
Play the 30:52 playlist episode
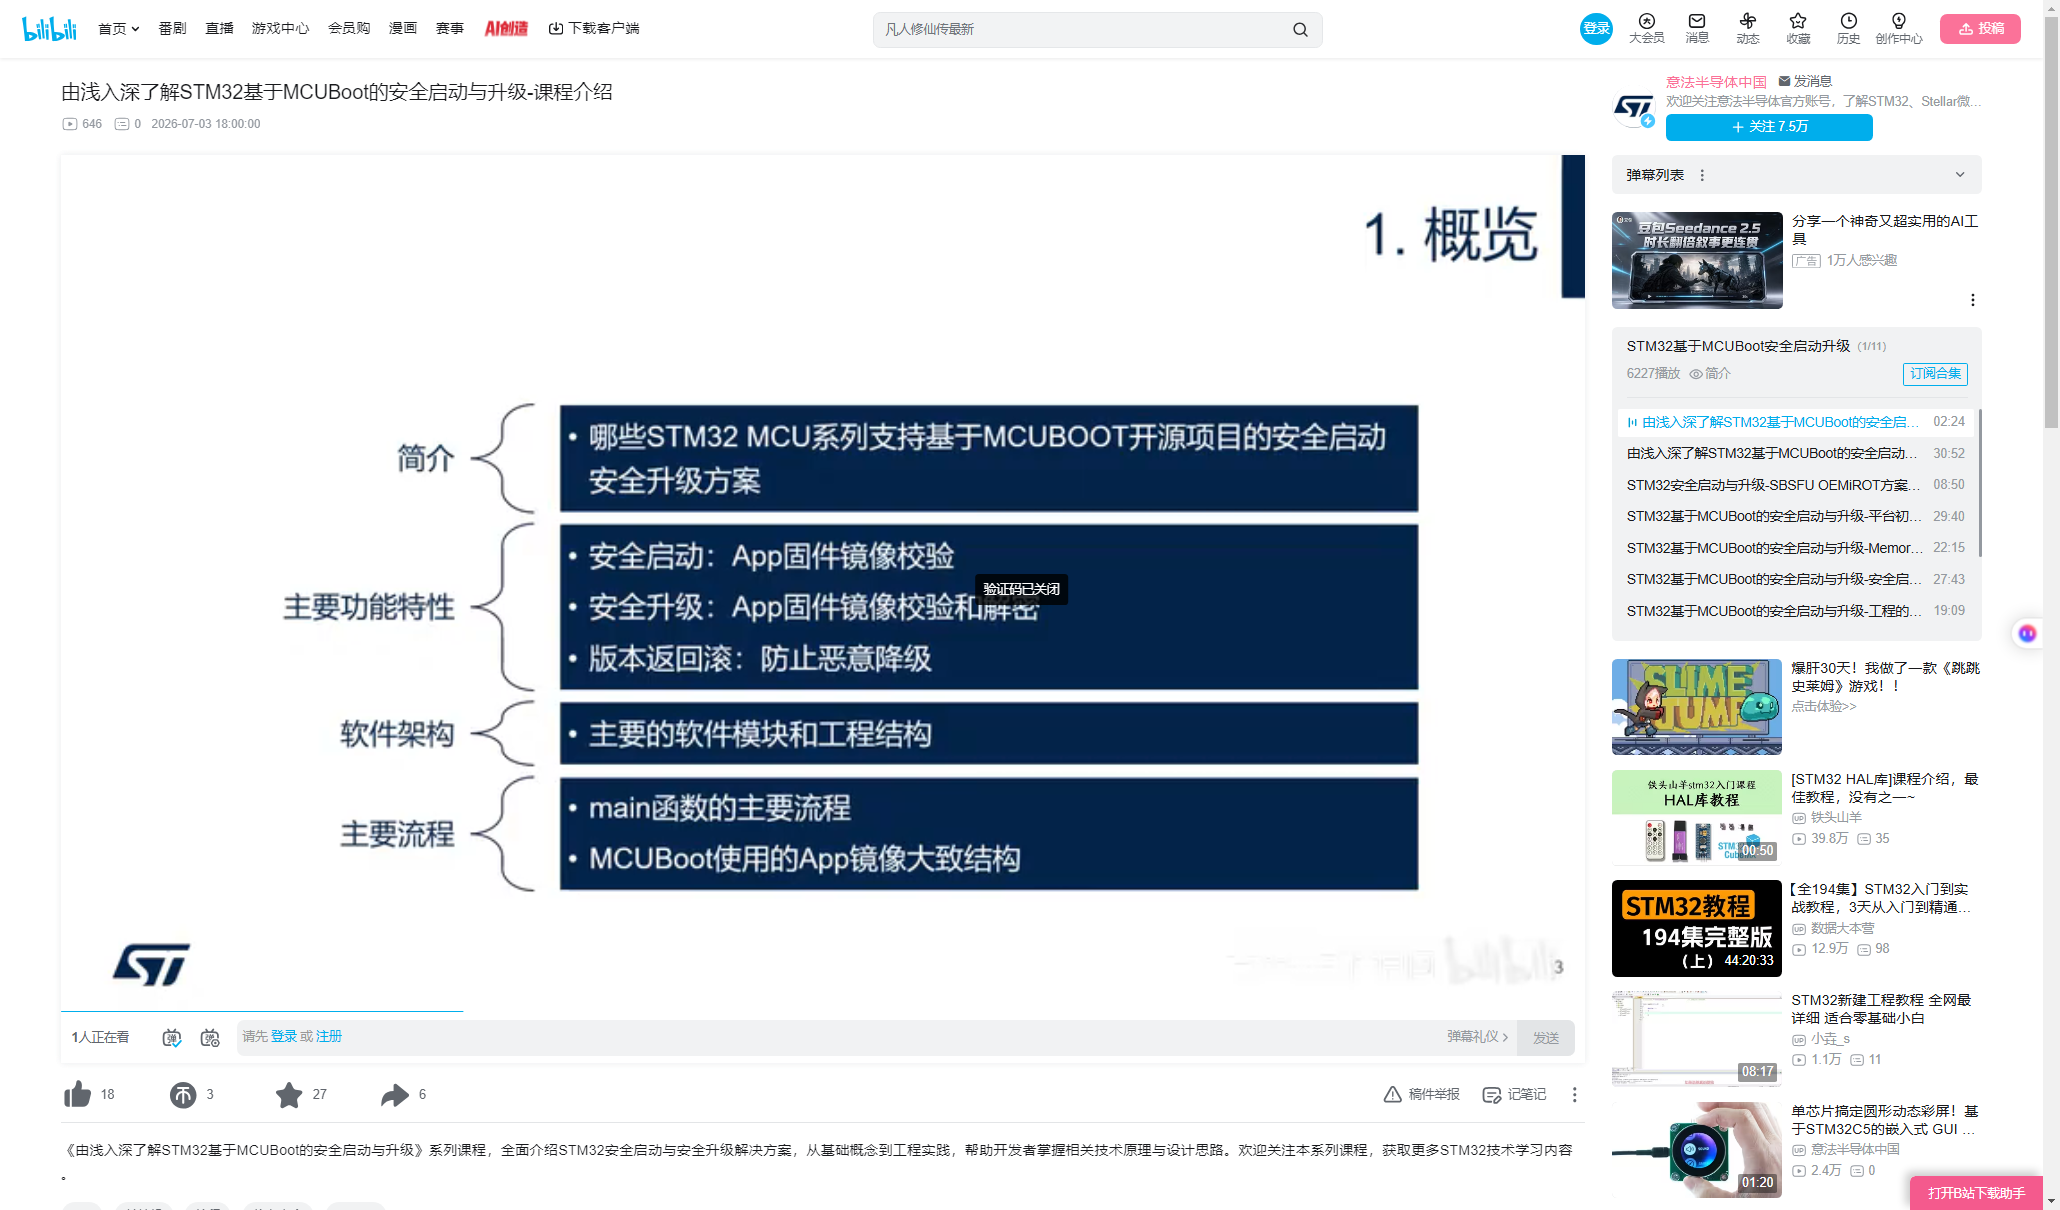pos(1796,454)
